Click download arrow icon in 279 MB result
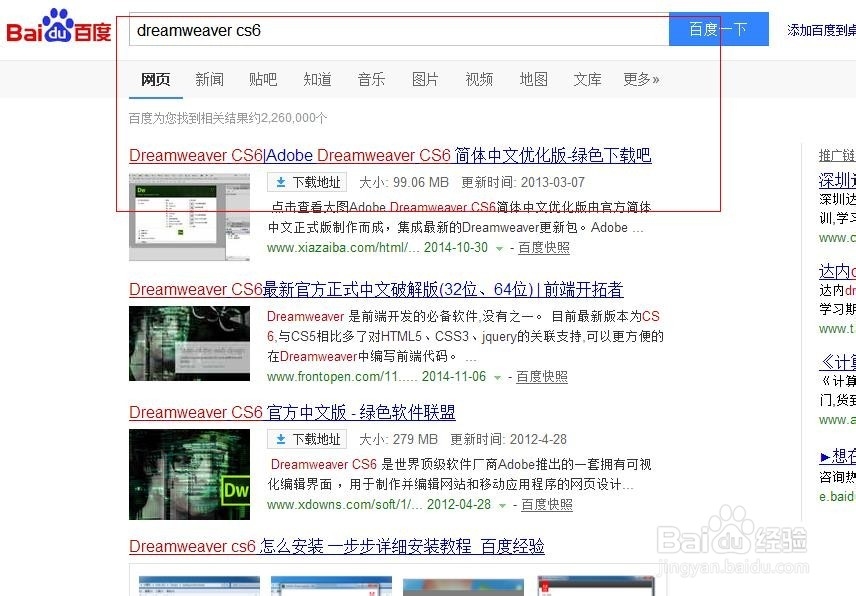This screenshot has width=856, height=596. pos(281,439)
